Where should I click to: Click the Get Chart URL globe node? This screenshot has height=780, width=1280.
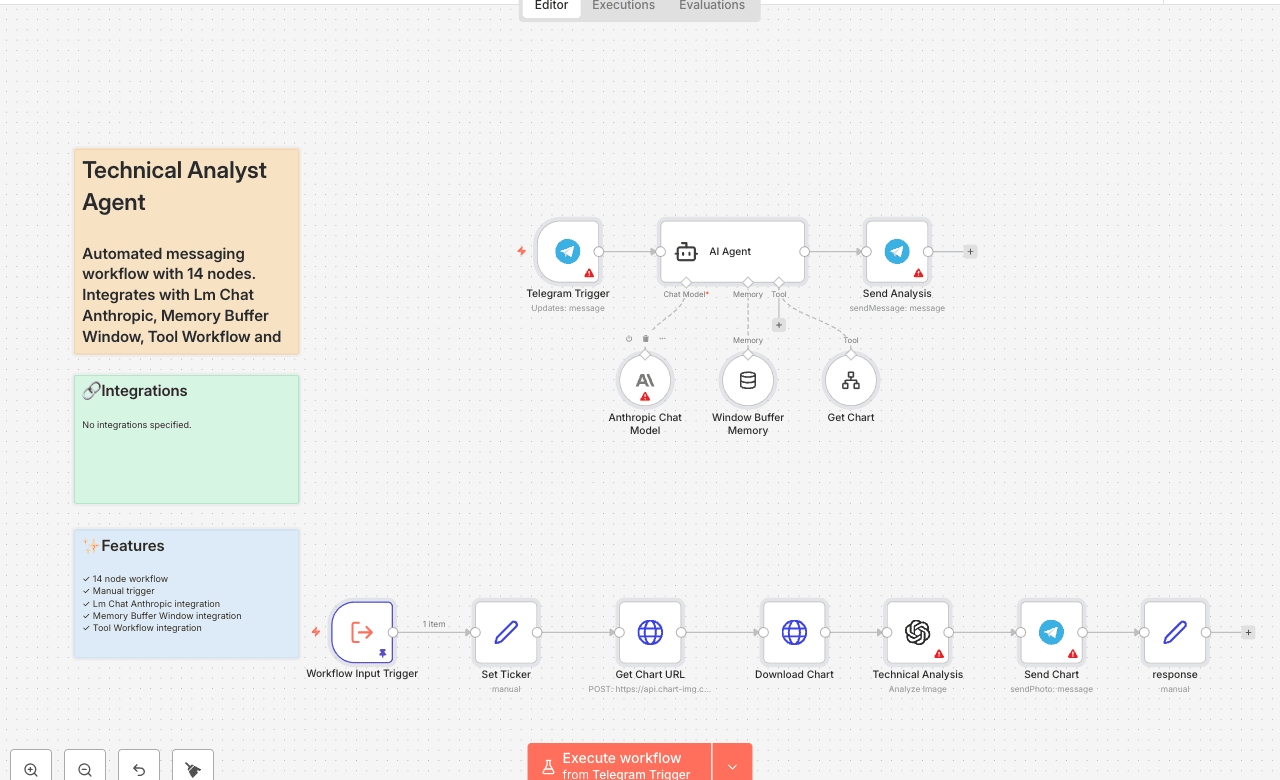click(650, 632)
